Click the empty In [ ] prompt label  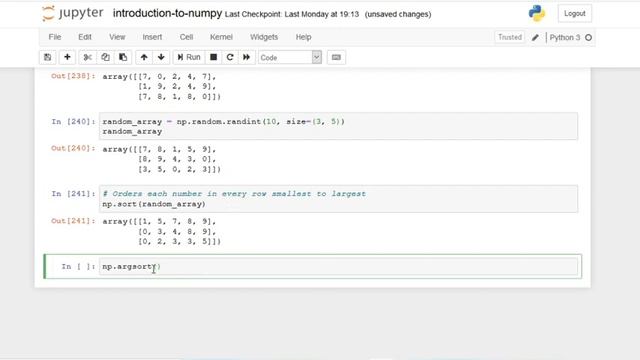[x=78, y=267]
